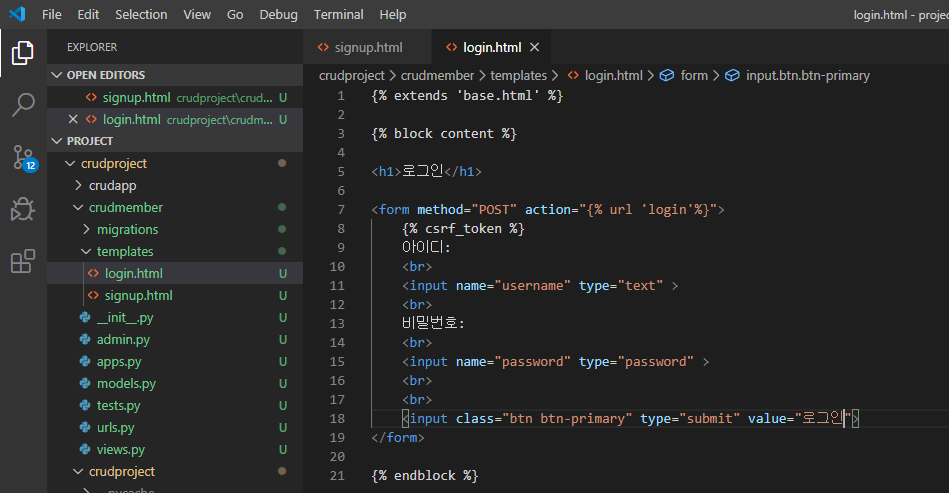Click the closing form tag line
949x493 pixels.
click(x=398, y=437)
